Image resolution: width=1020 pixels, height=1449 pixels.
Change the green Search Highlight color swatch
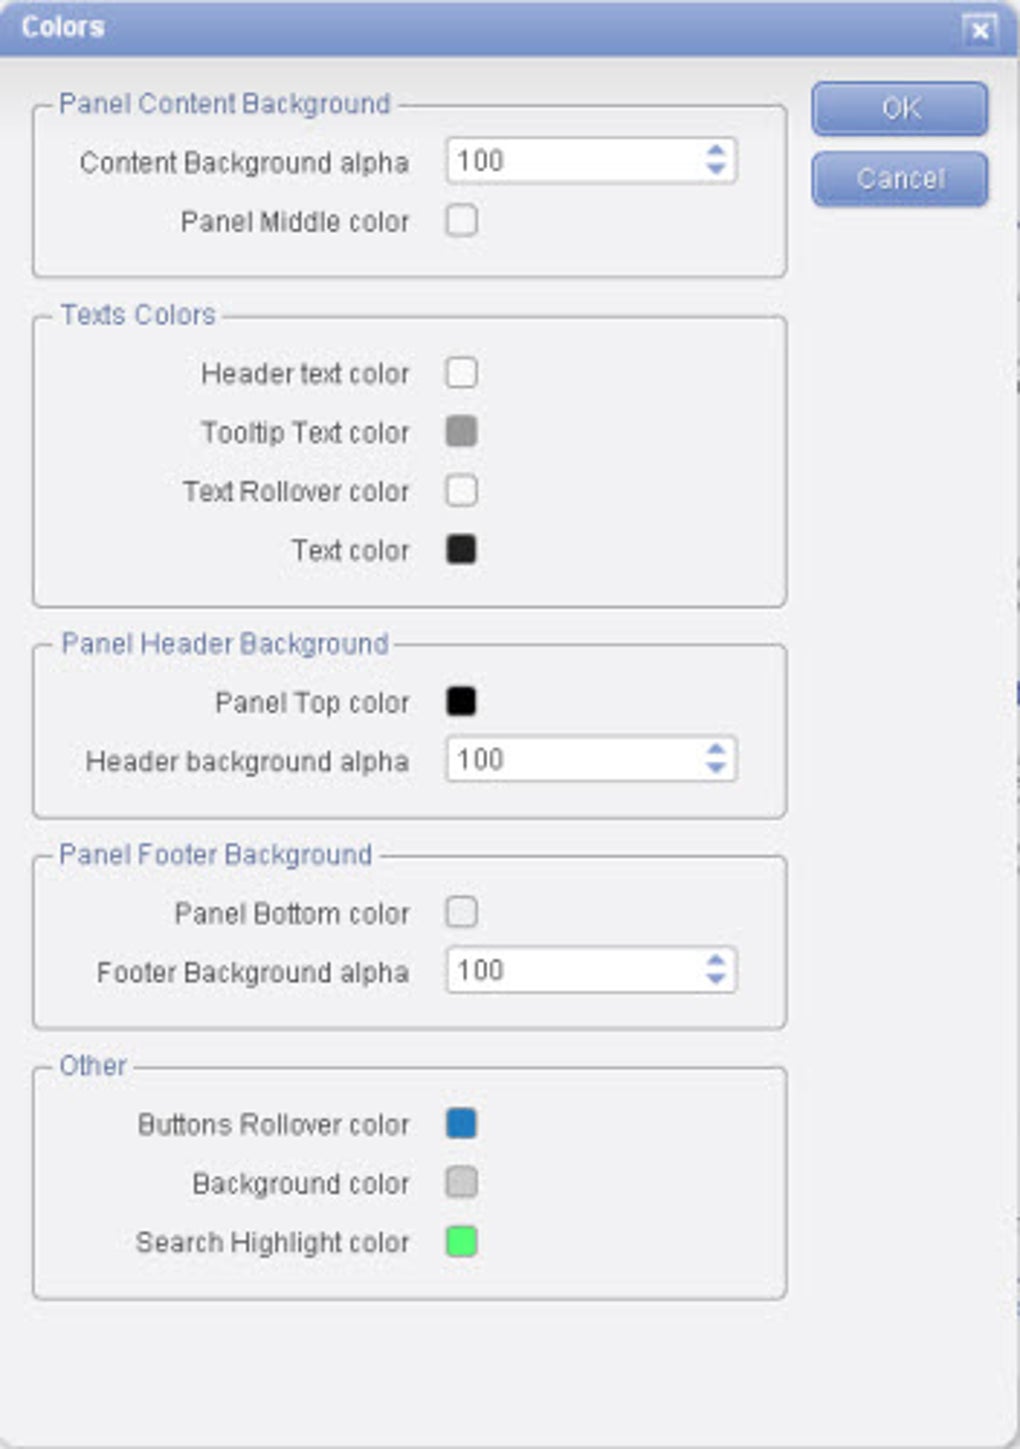click(461, 1242)
